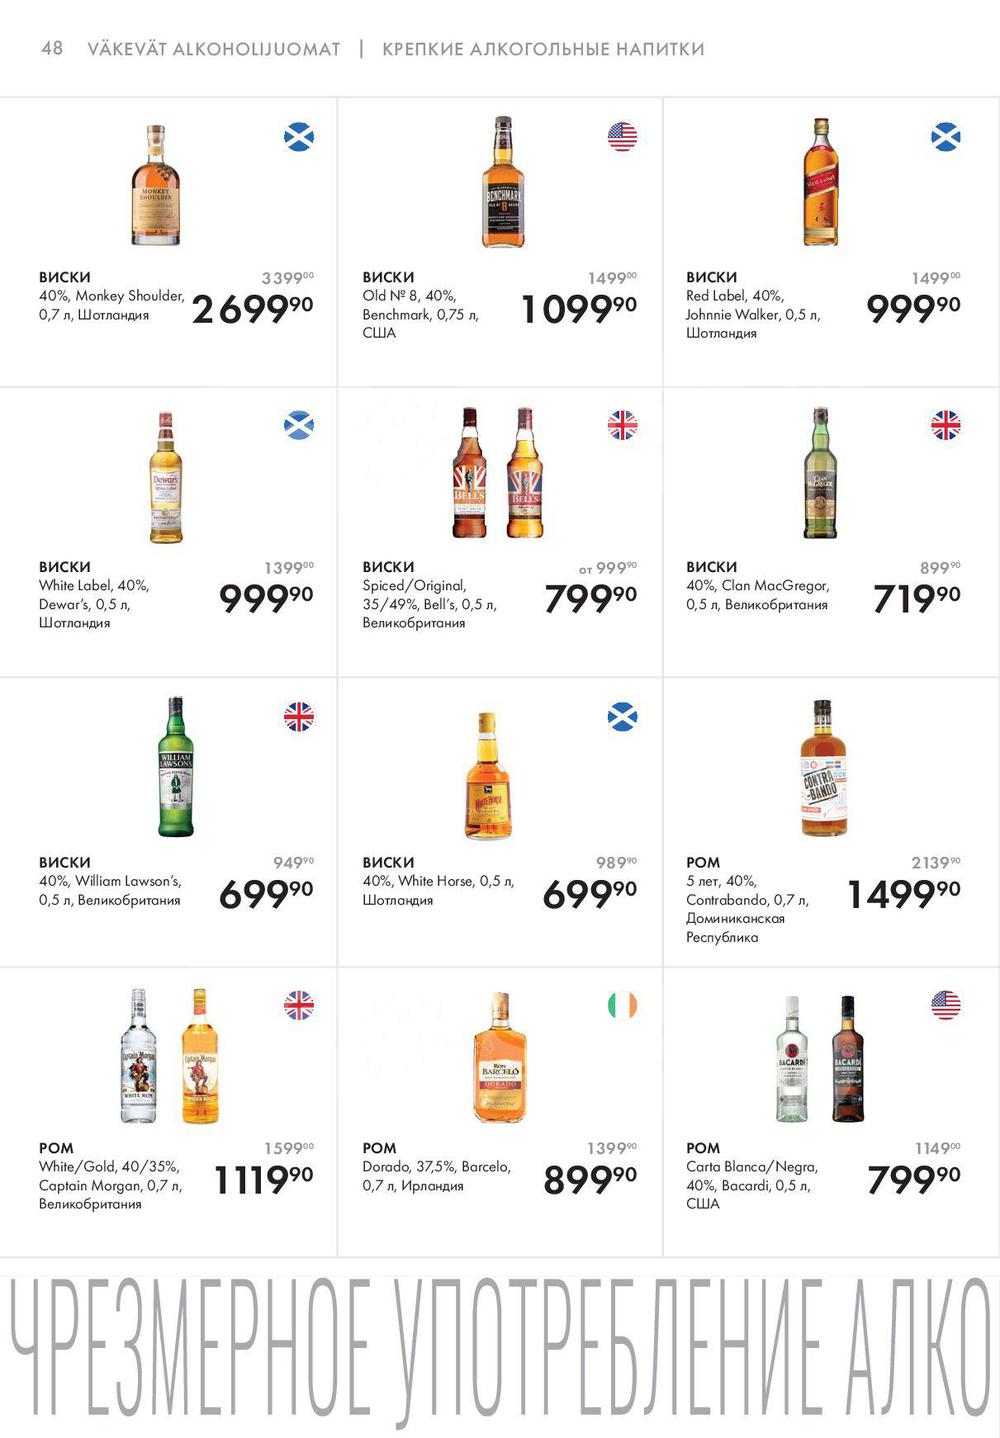Click the UK flag beside Clan MacGregor
Viewport: 1000px width, 1438px height.
(945, 426)
